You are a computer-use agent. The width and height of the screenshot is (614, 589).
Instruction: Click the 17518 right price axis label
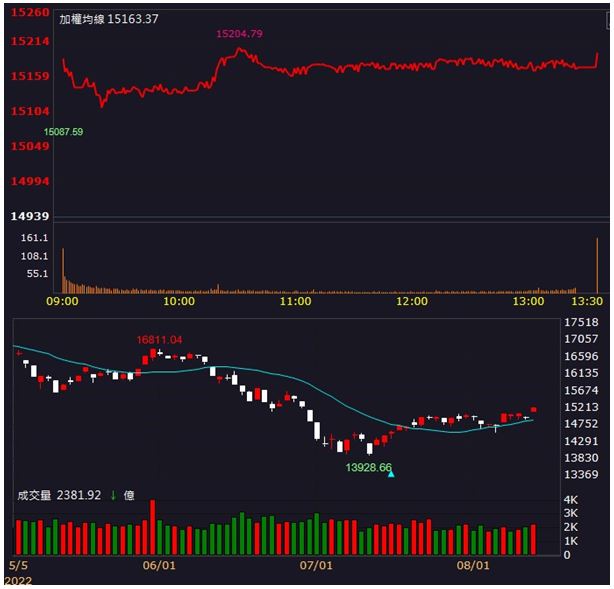[x=581, y=322]
